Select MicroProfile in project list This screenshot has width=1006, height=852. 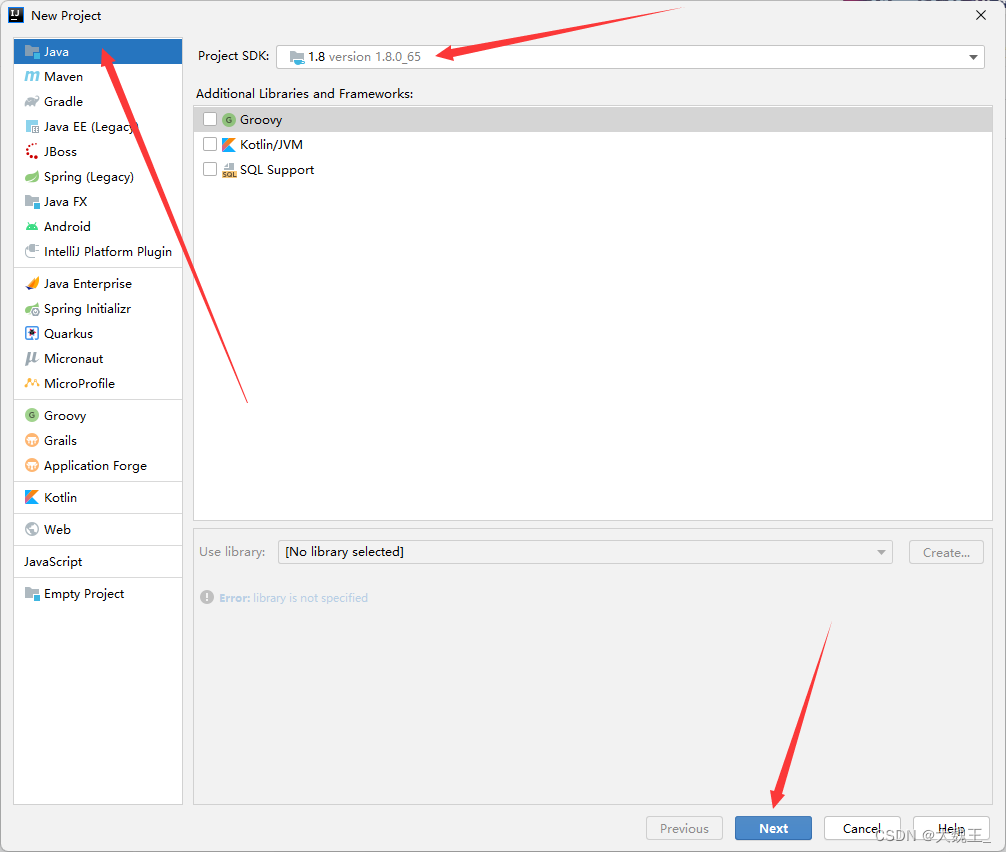pyautogui.click(x=98, y=384)
